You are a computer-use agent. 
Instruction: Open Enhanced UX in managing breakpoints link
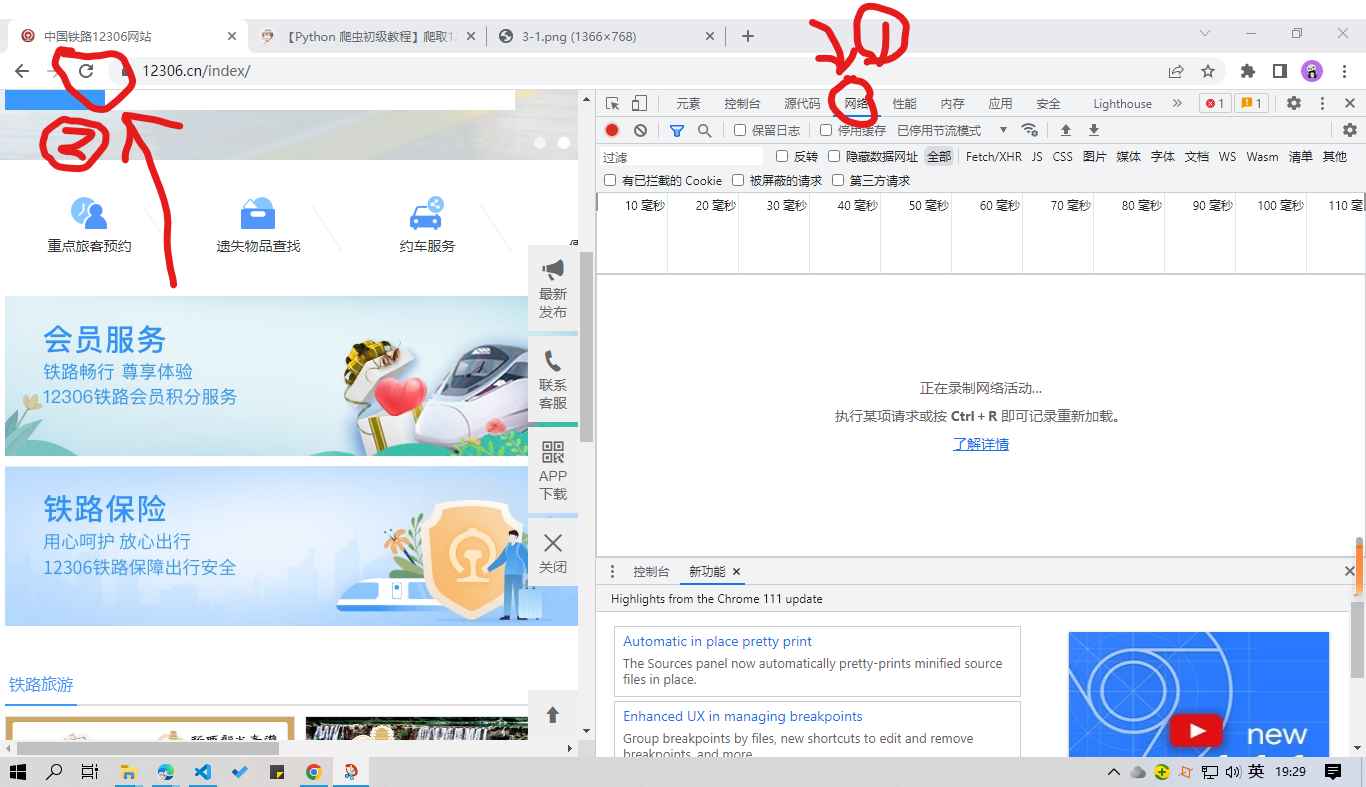743,716
